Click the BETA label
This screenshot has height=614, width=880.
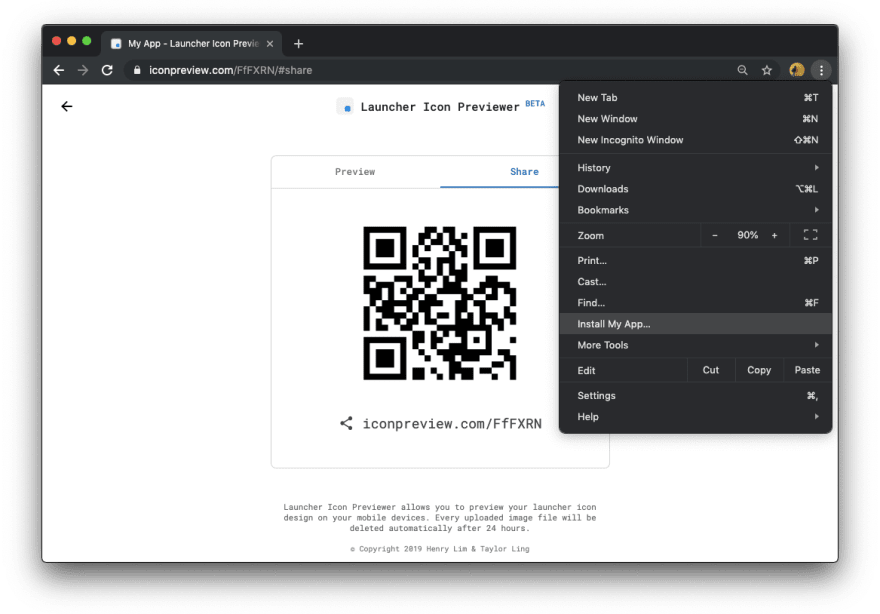(535, 103)
